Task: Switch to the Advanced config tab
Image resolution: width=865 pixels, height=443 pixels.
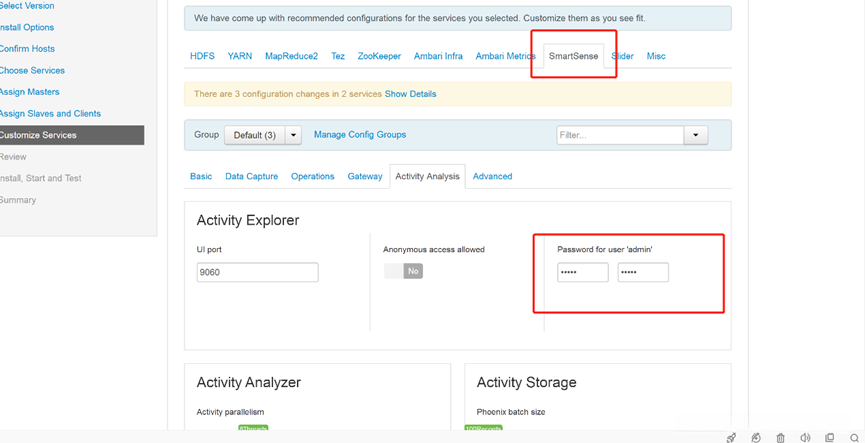Action: click(x=492, y=176)
